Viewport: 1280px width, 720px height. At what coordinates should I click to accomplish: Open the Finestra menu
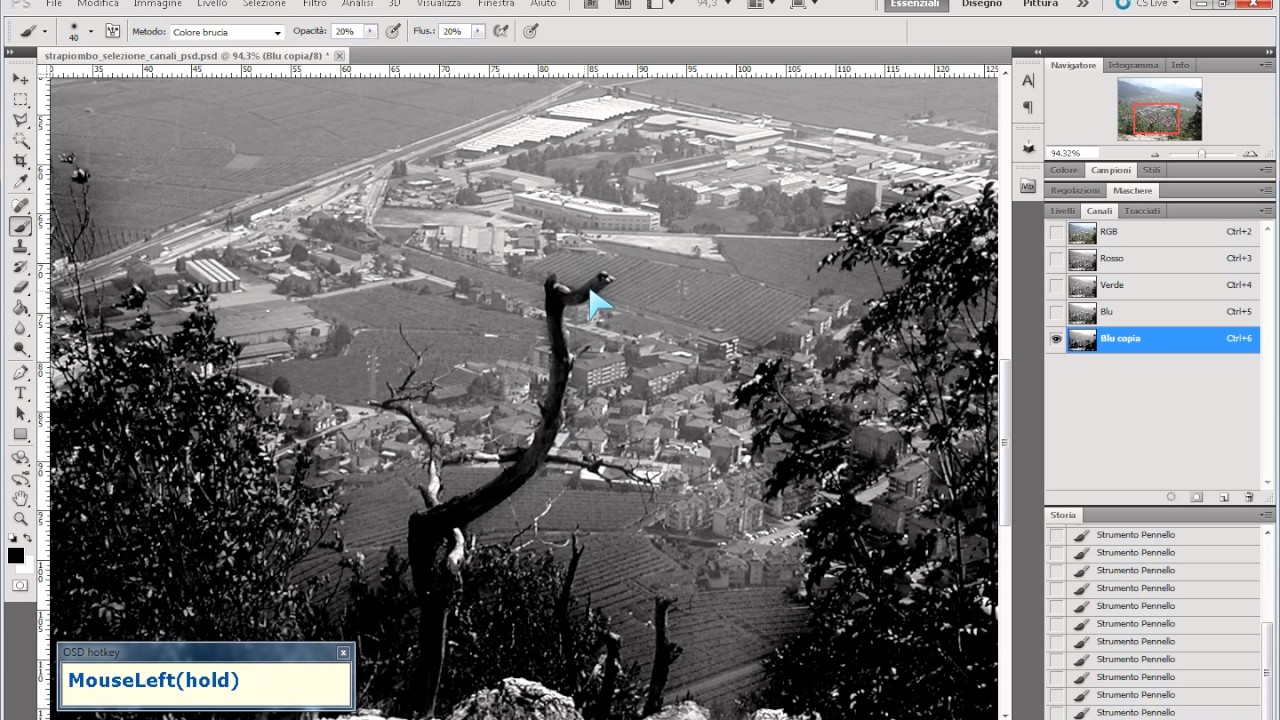pyautogui.click(x=496, y=4)
